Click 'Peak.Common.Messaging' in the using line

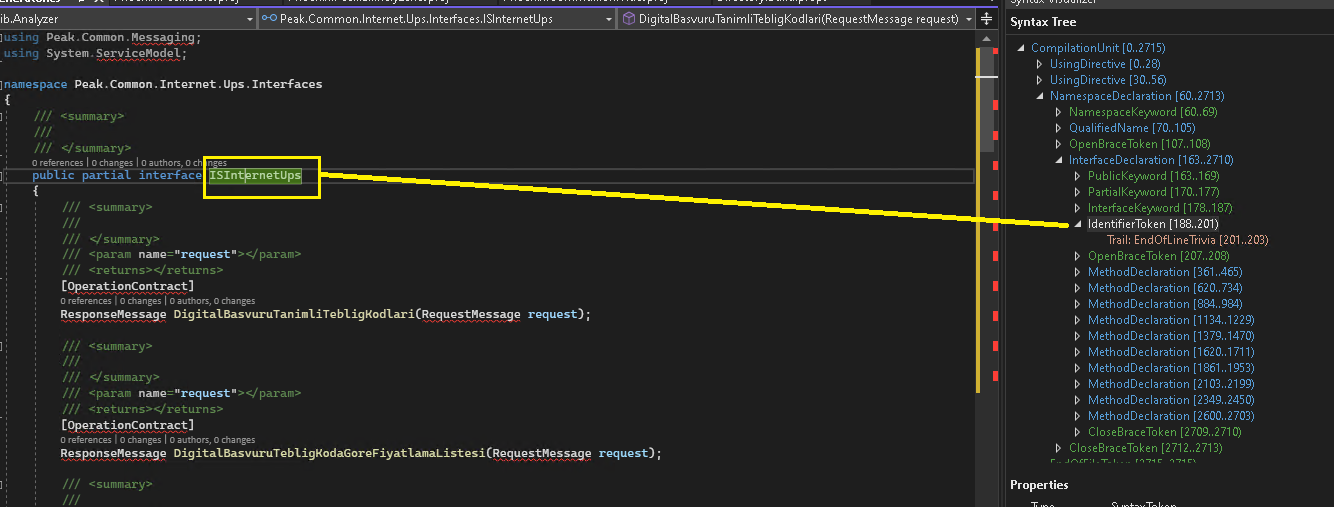[x=123, y=38]
